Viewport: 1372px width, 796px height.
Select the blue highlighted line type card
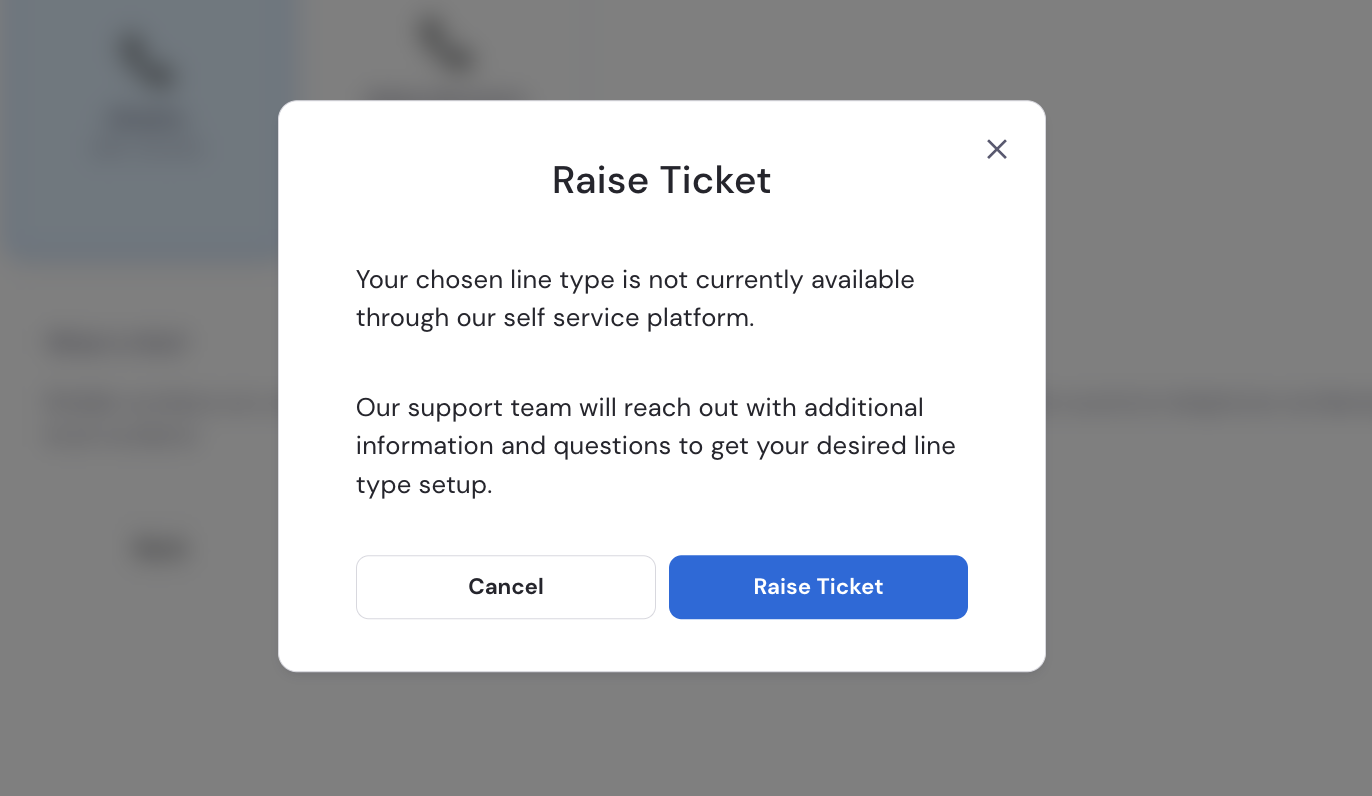pyautogui.click(x=150, y=128)
